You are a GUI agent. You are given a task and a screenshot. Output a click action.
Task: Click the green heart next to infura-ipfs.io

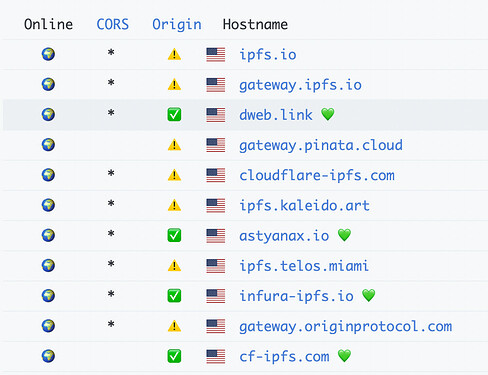click(x=369, y=296)
